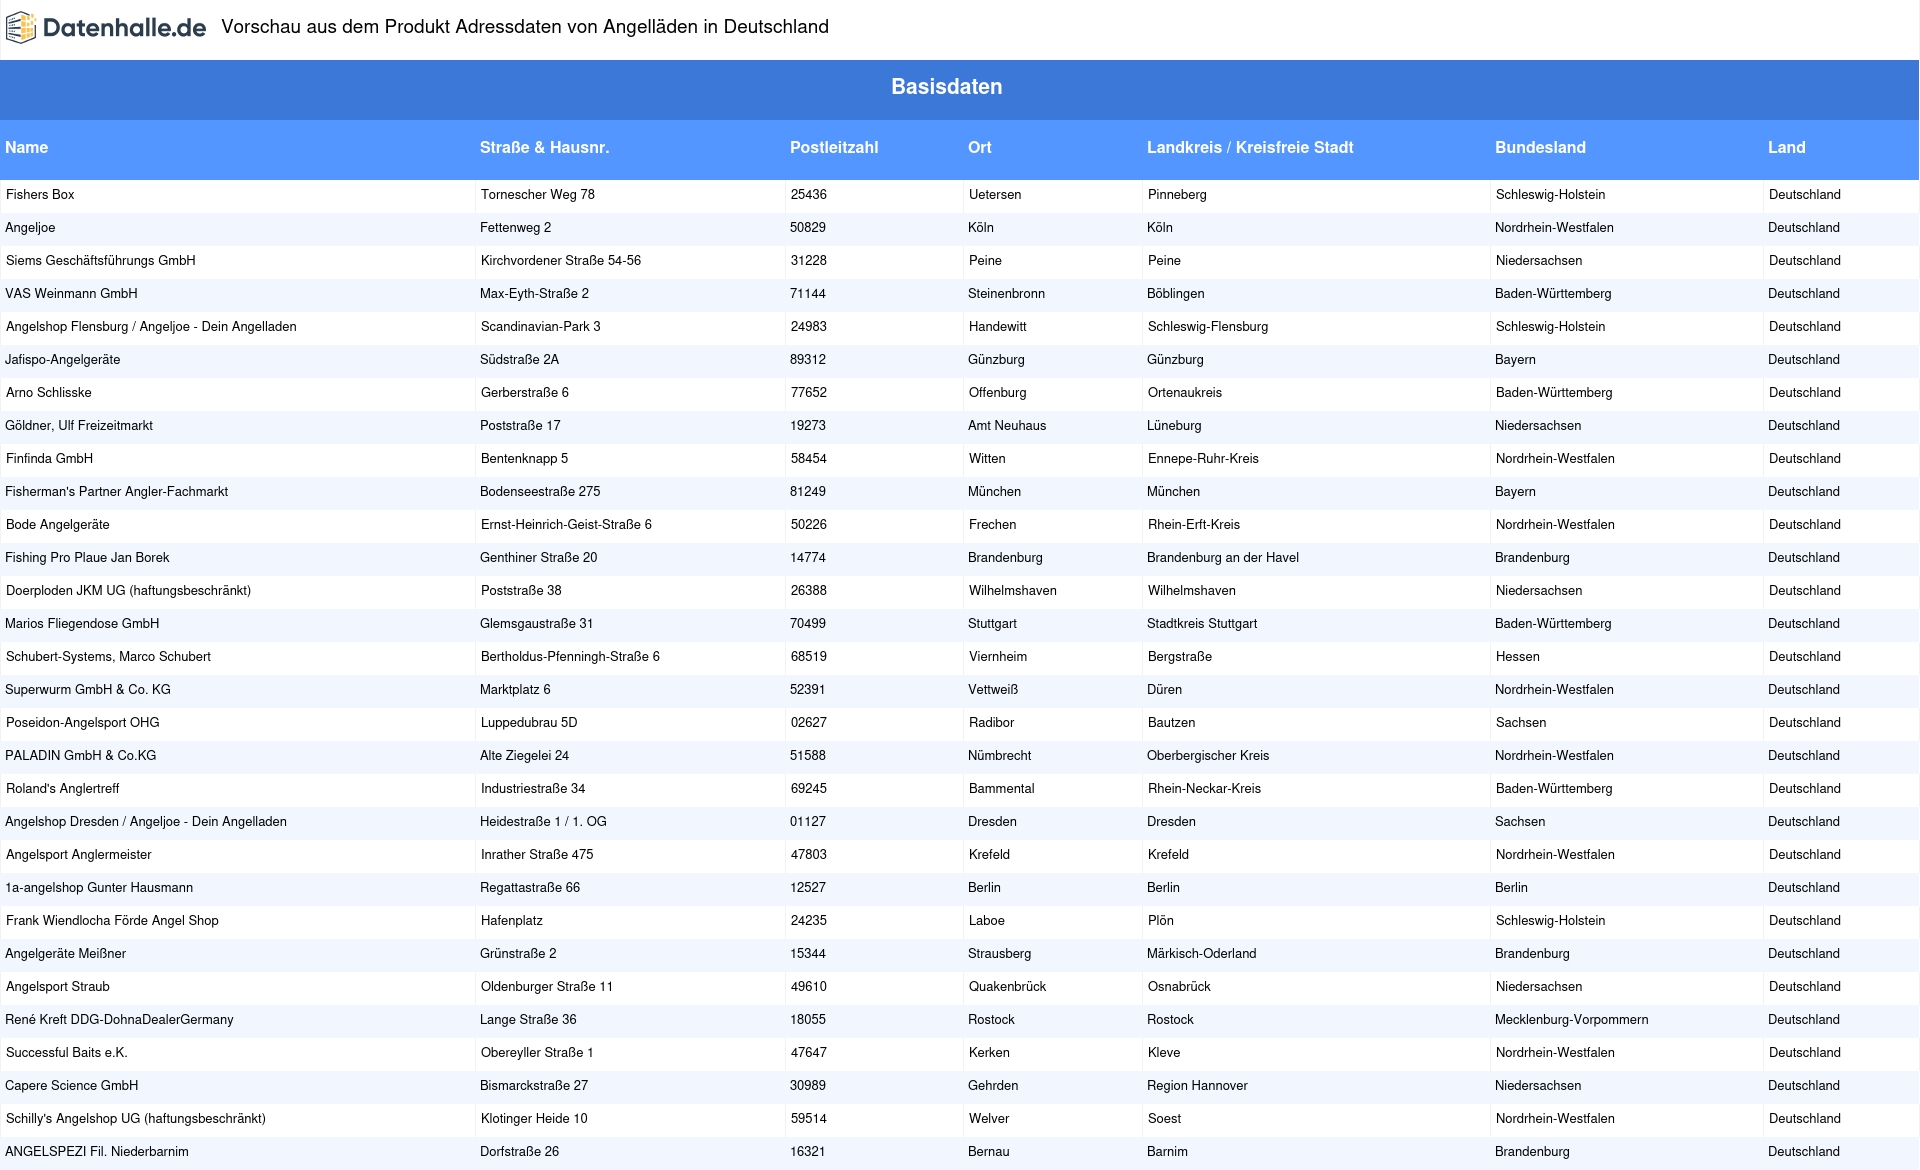Click postal code 02627
Screen dimensions: 1920x1170
pyautogui.click(x=809, y=723)
